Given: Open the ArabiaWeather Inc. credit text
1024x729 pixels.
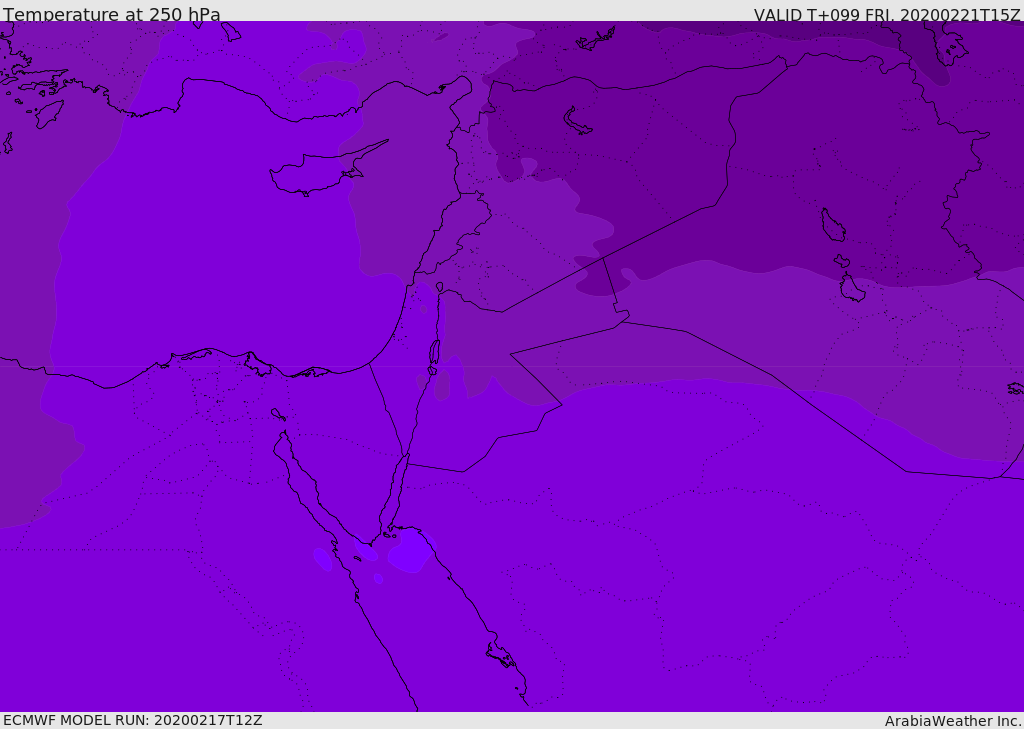Looking at the screenshot, I should [x=953, y=720].
